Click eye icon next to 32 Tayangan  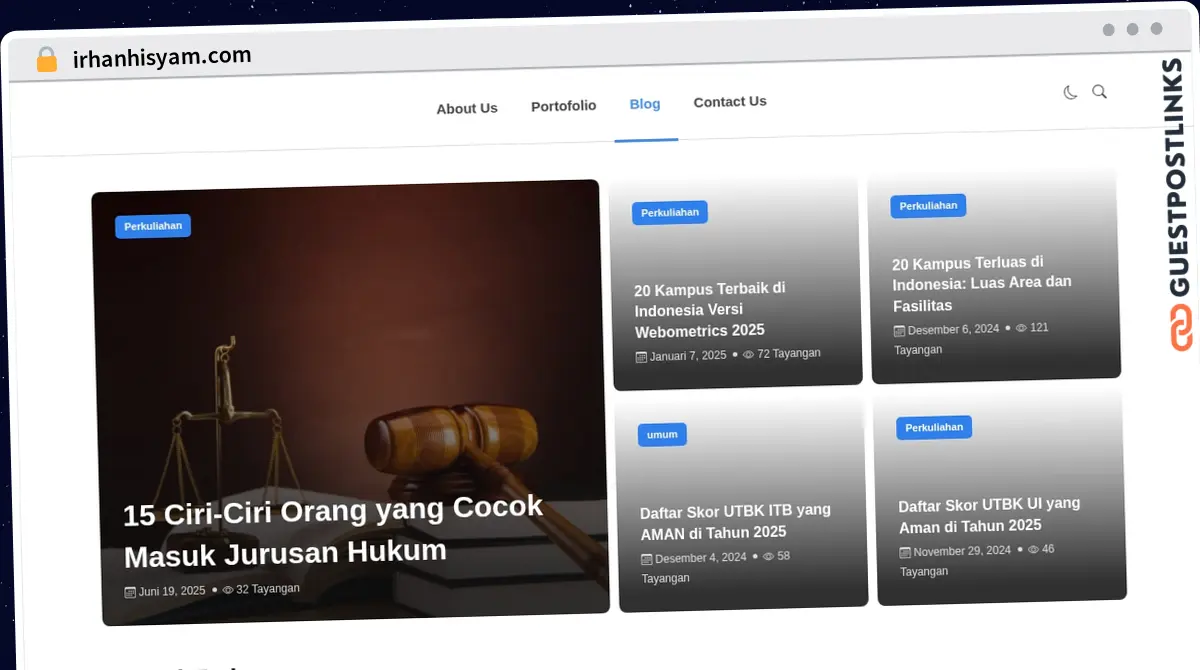point(228,590)
